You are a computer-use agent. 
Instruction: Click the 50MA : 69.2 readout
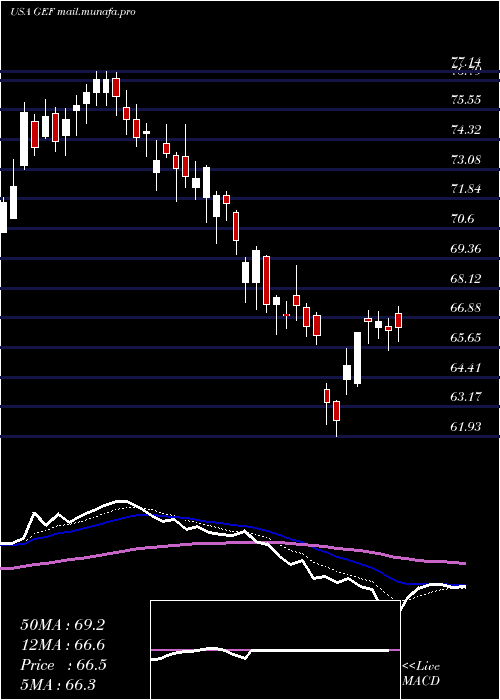pos(63,625)
